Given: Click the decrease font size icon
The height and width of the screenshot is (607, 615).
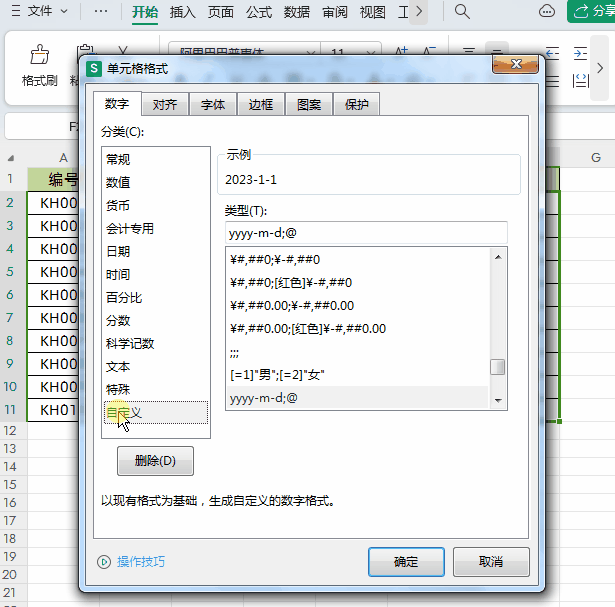Looking at the screenshot, I should pyautogui.click(x=429, y=51).
